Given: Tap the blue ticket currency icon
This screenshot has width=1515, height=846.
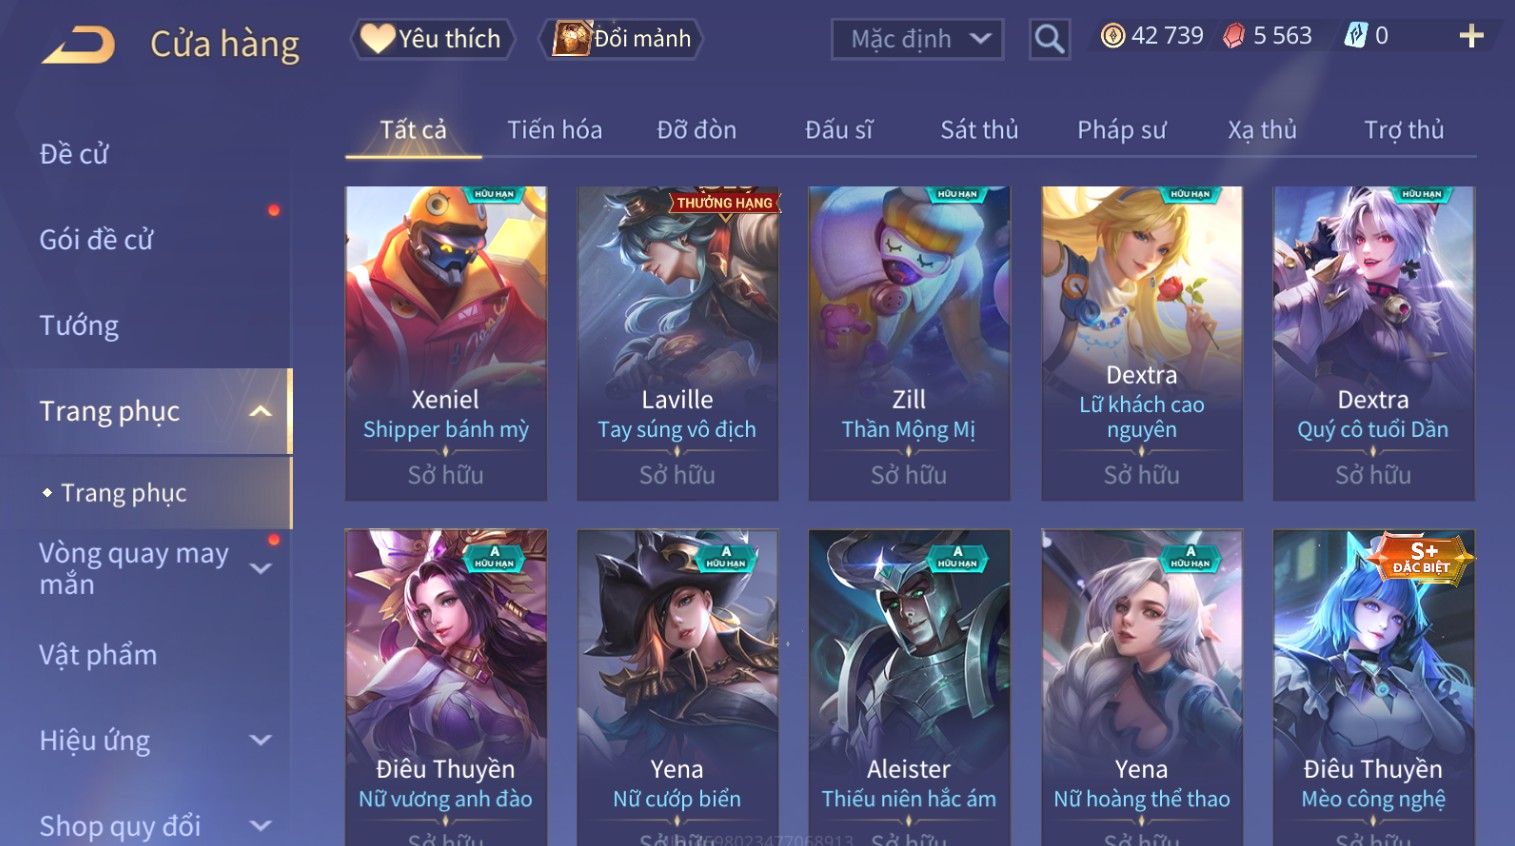Looking at the screenshot, I should click(x=1355, y=36).
